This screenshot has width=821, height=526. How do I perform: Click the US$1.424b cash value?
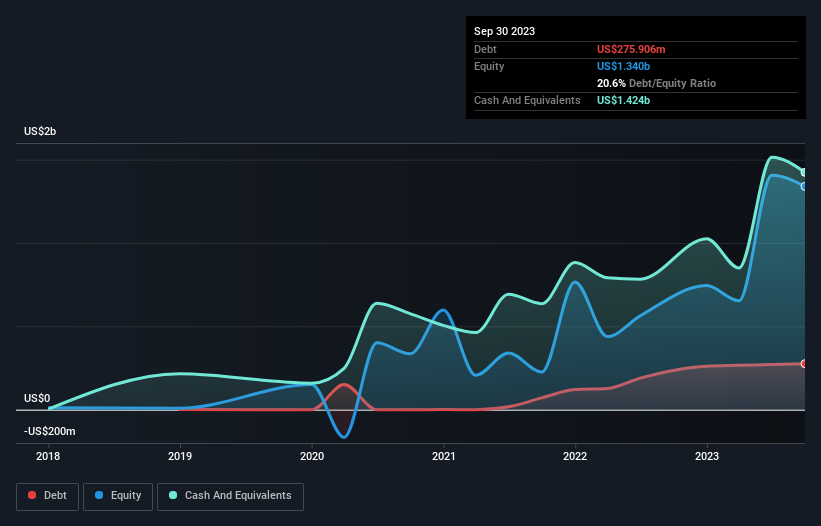point(623,100)
